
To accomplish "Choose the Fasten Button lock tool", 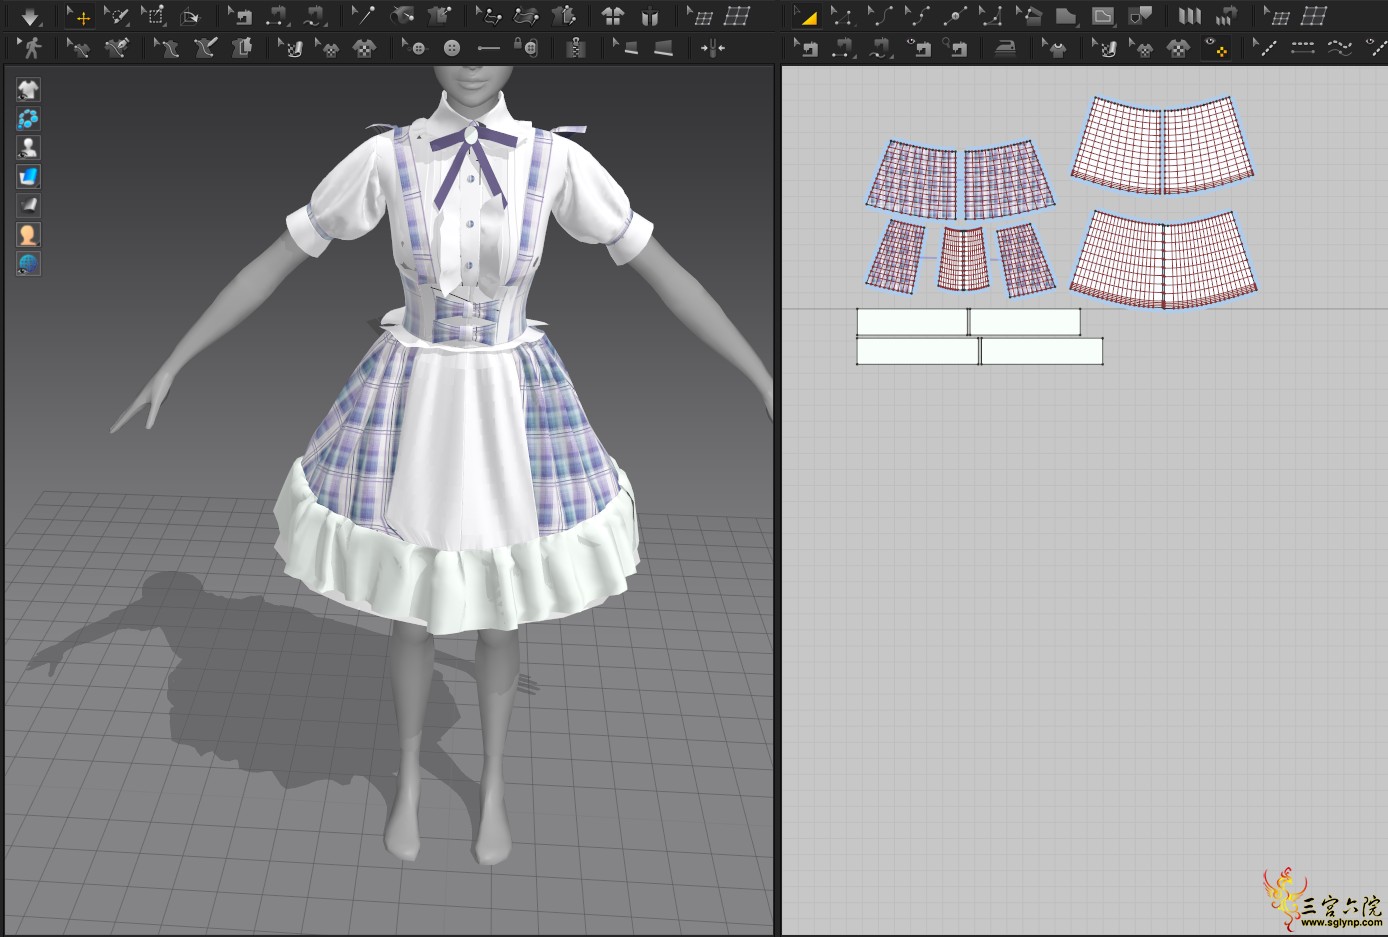I will [526, 48].
